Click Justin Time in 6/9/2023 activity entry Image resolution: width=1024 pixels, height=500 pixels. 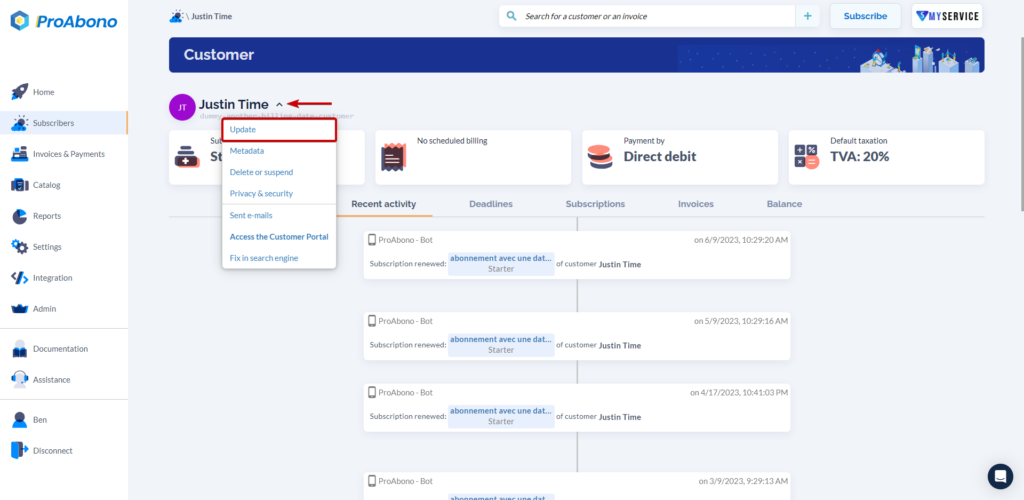click(x=620, y=264)
